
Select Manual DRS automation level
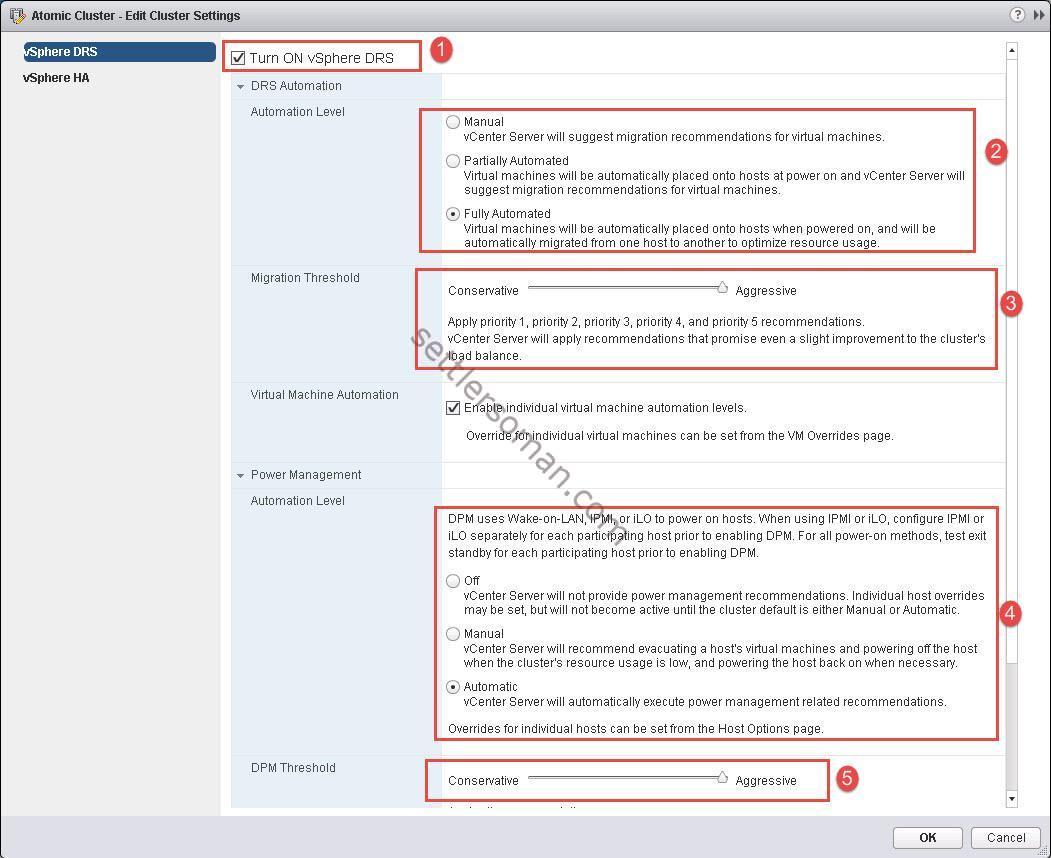coord(453,121)
